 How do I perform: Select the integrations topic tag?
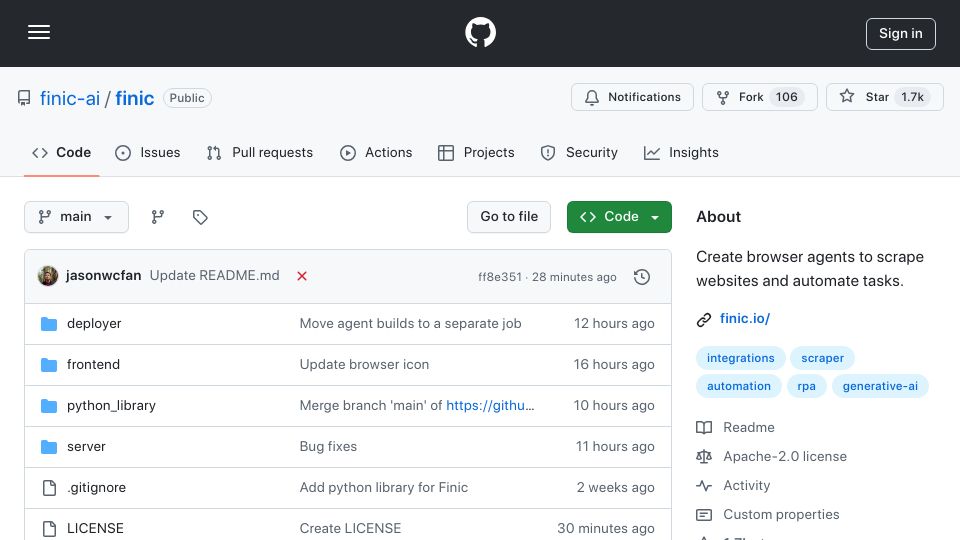[740, 358]
